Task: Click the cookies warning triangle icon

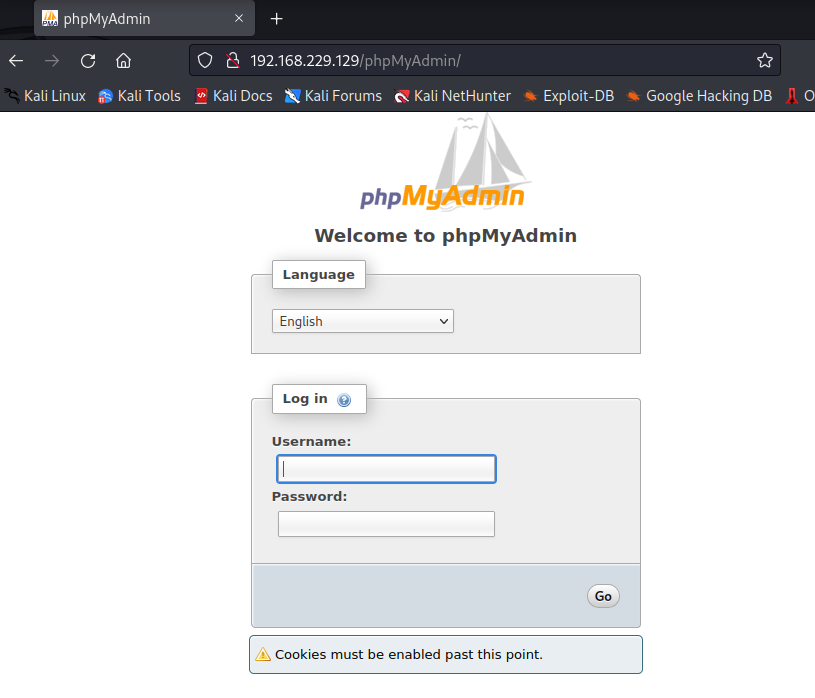Action: (263, 654)
